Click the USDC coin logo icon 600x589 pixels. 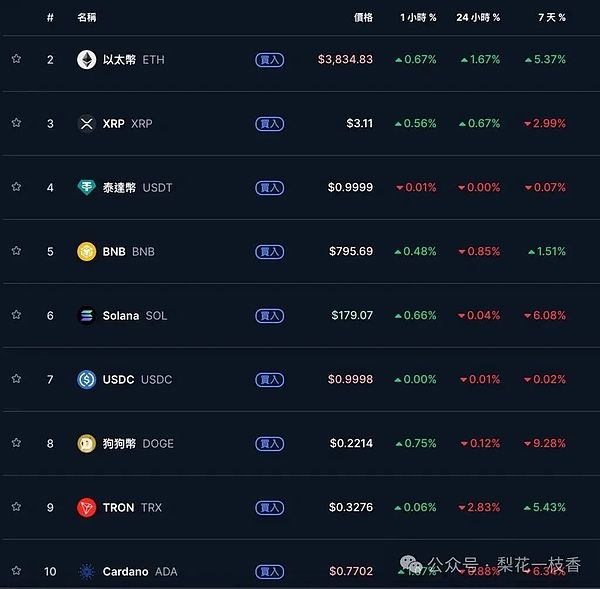[87, 379]
